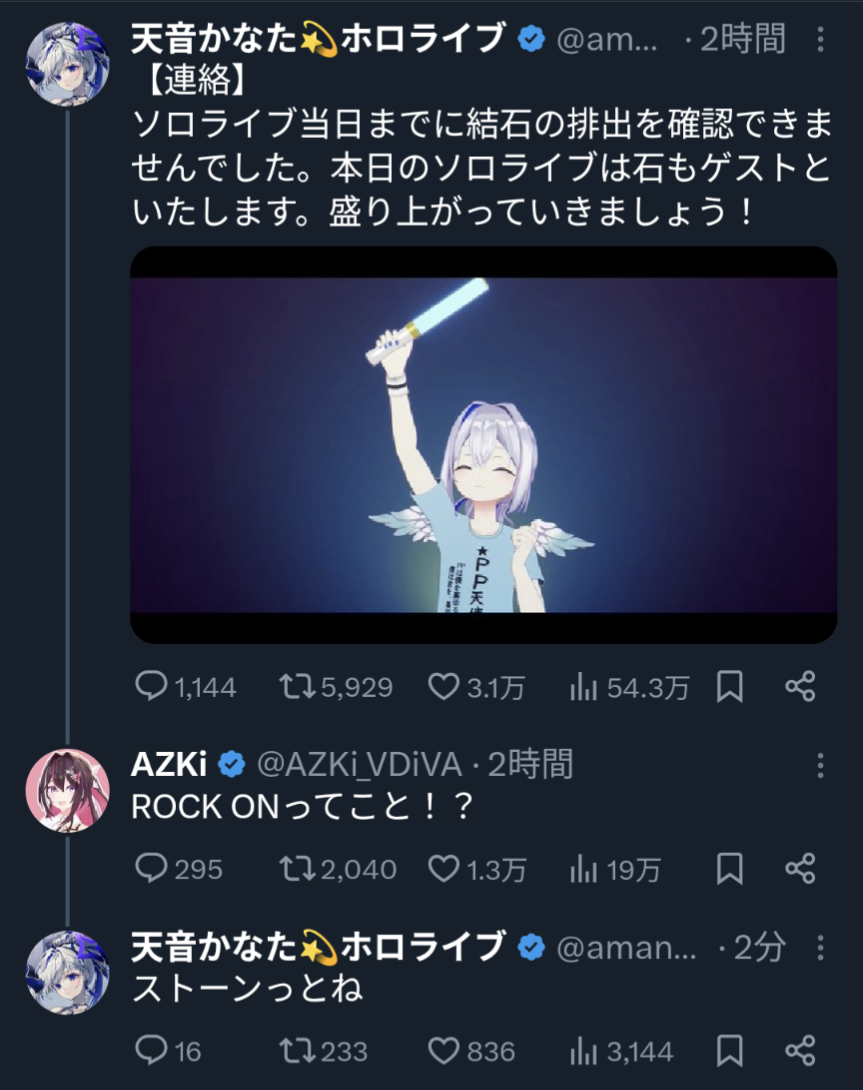Retweet AZKi's reply with 2,040 retweets
The height and width of the screenshot is (1090, 863).
(337, 869)
